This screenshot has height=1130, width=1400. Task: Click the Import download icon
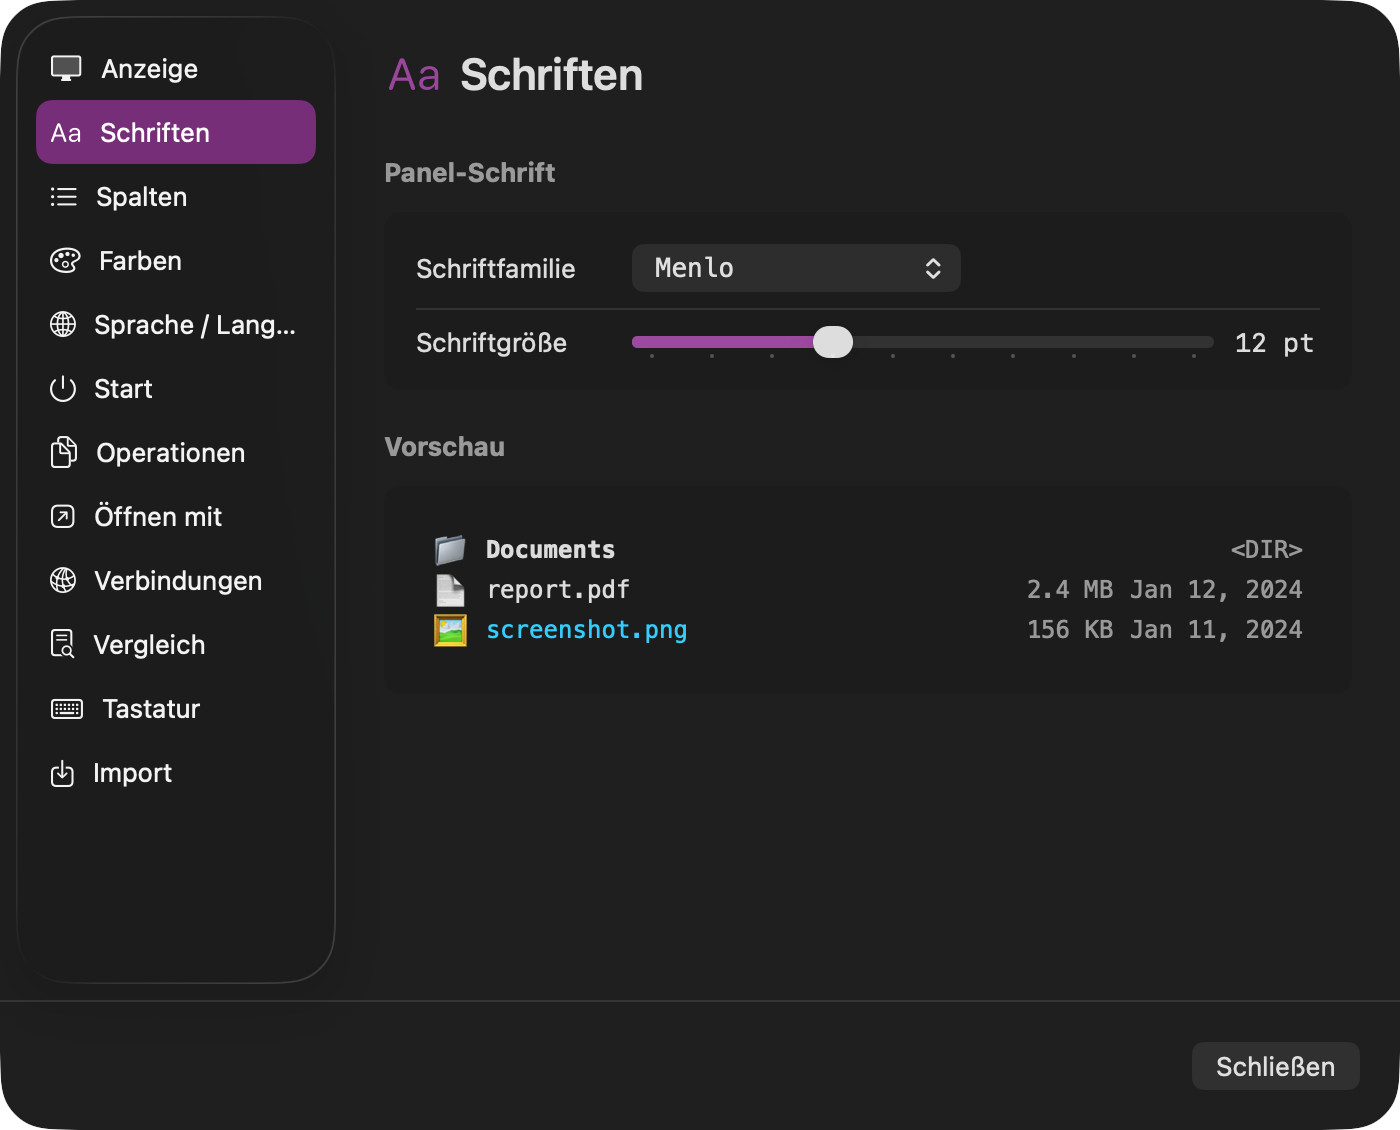pyautogui.click(x=63, y=772)
